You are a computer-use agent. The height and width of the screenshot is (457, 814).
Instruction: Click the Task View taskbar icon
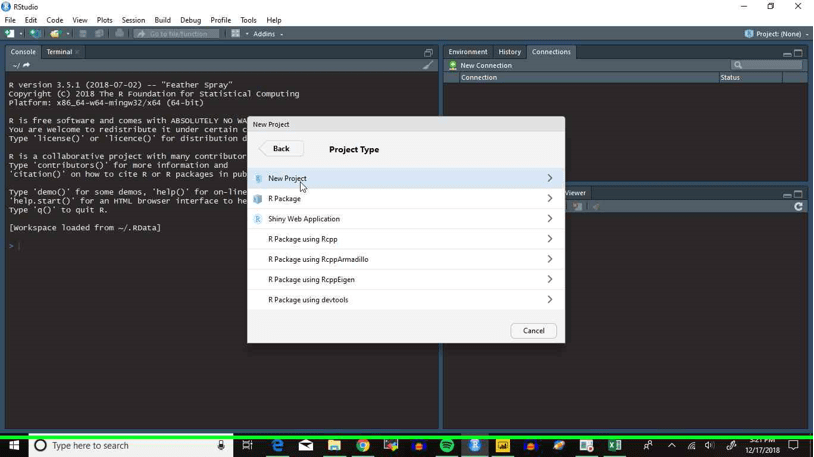tap(248, 446)
